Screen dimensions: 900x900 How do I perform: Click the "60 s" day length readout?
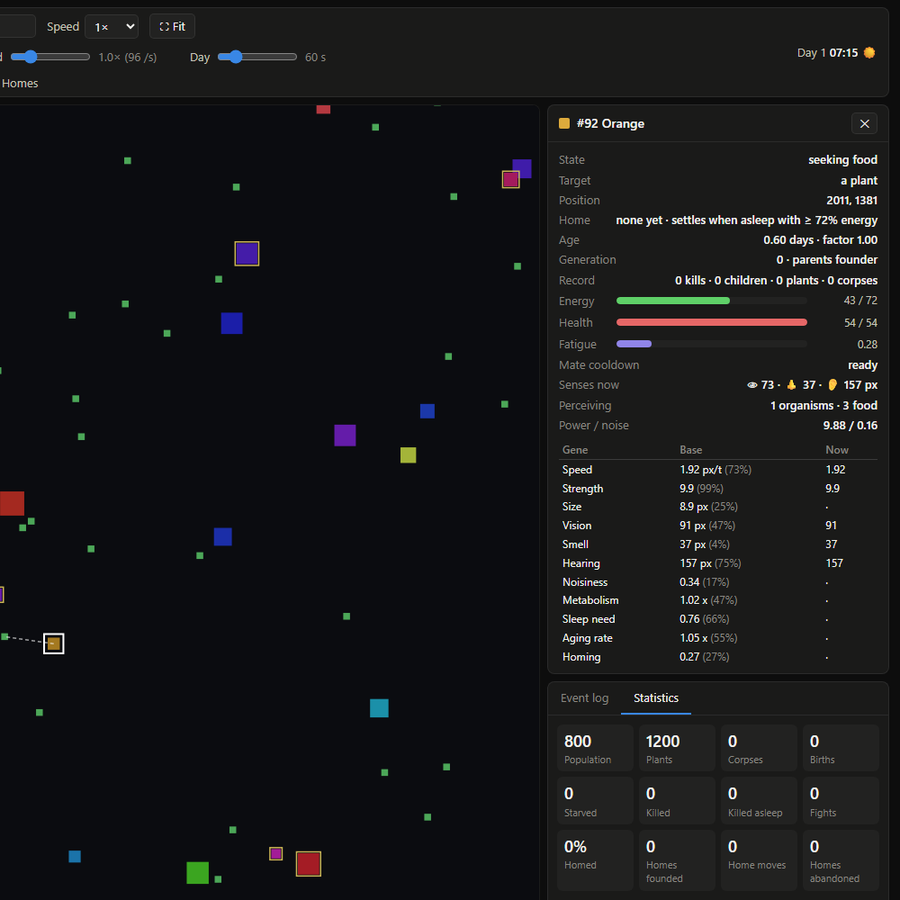pyautogui.click(x=315, y=57)
